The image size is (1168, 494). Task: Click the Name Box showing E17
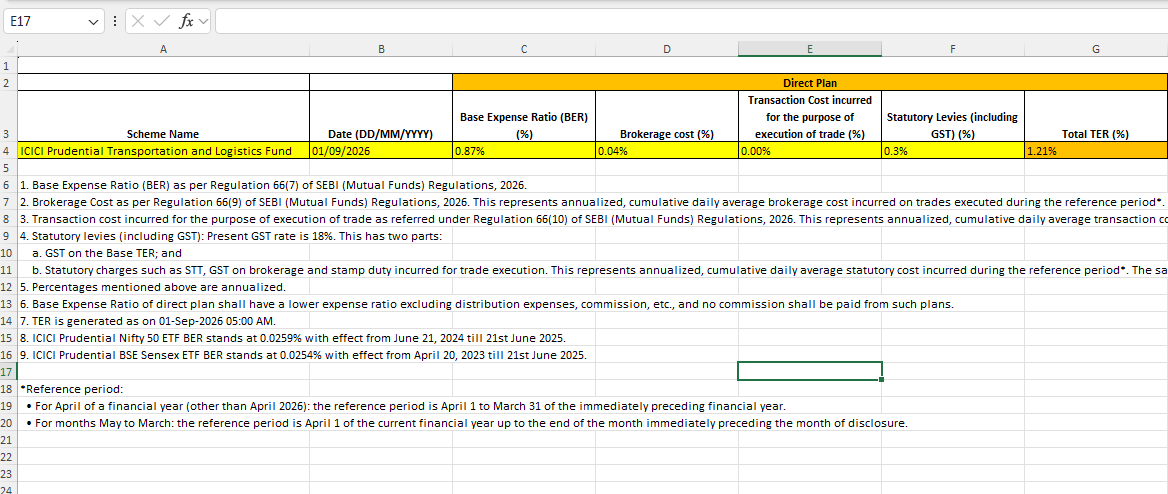pos(46,22)
